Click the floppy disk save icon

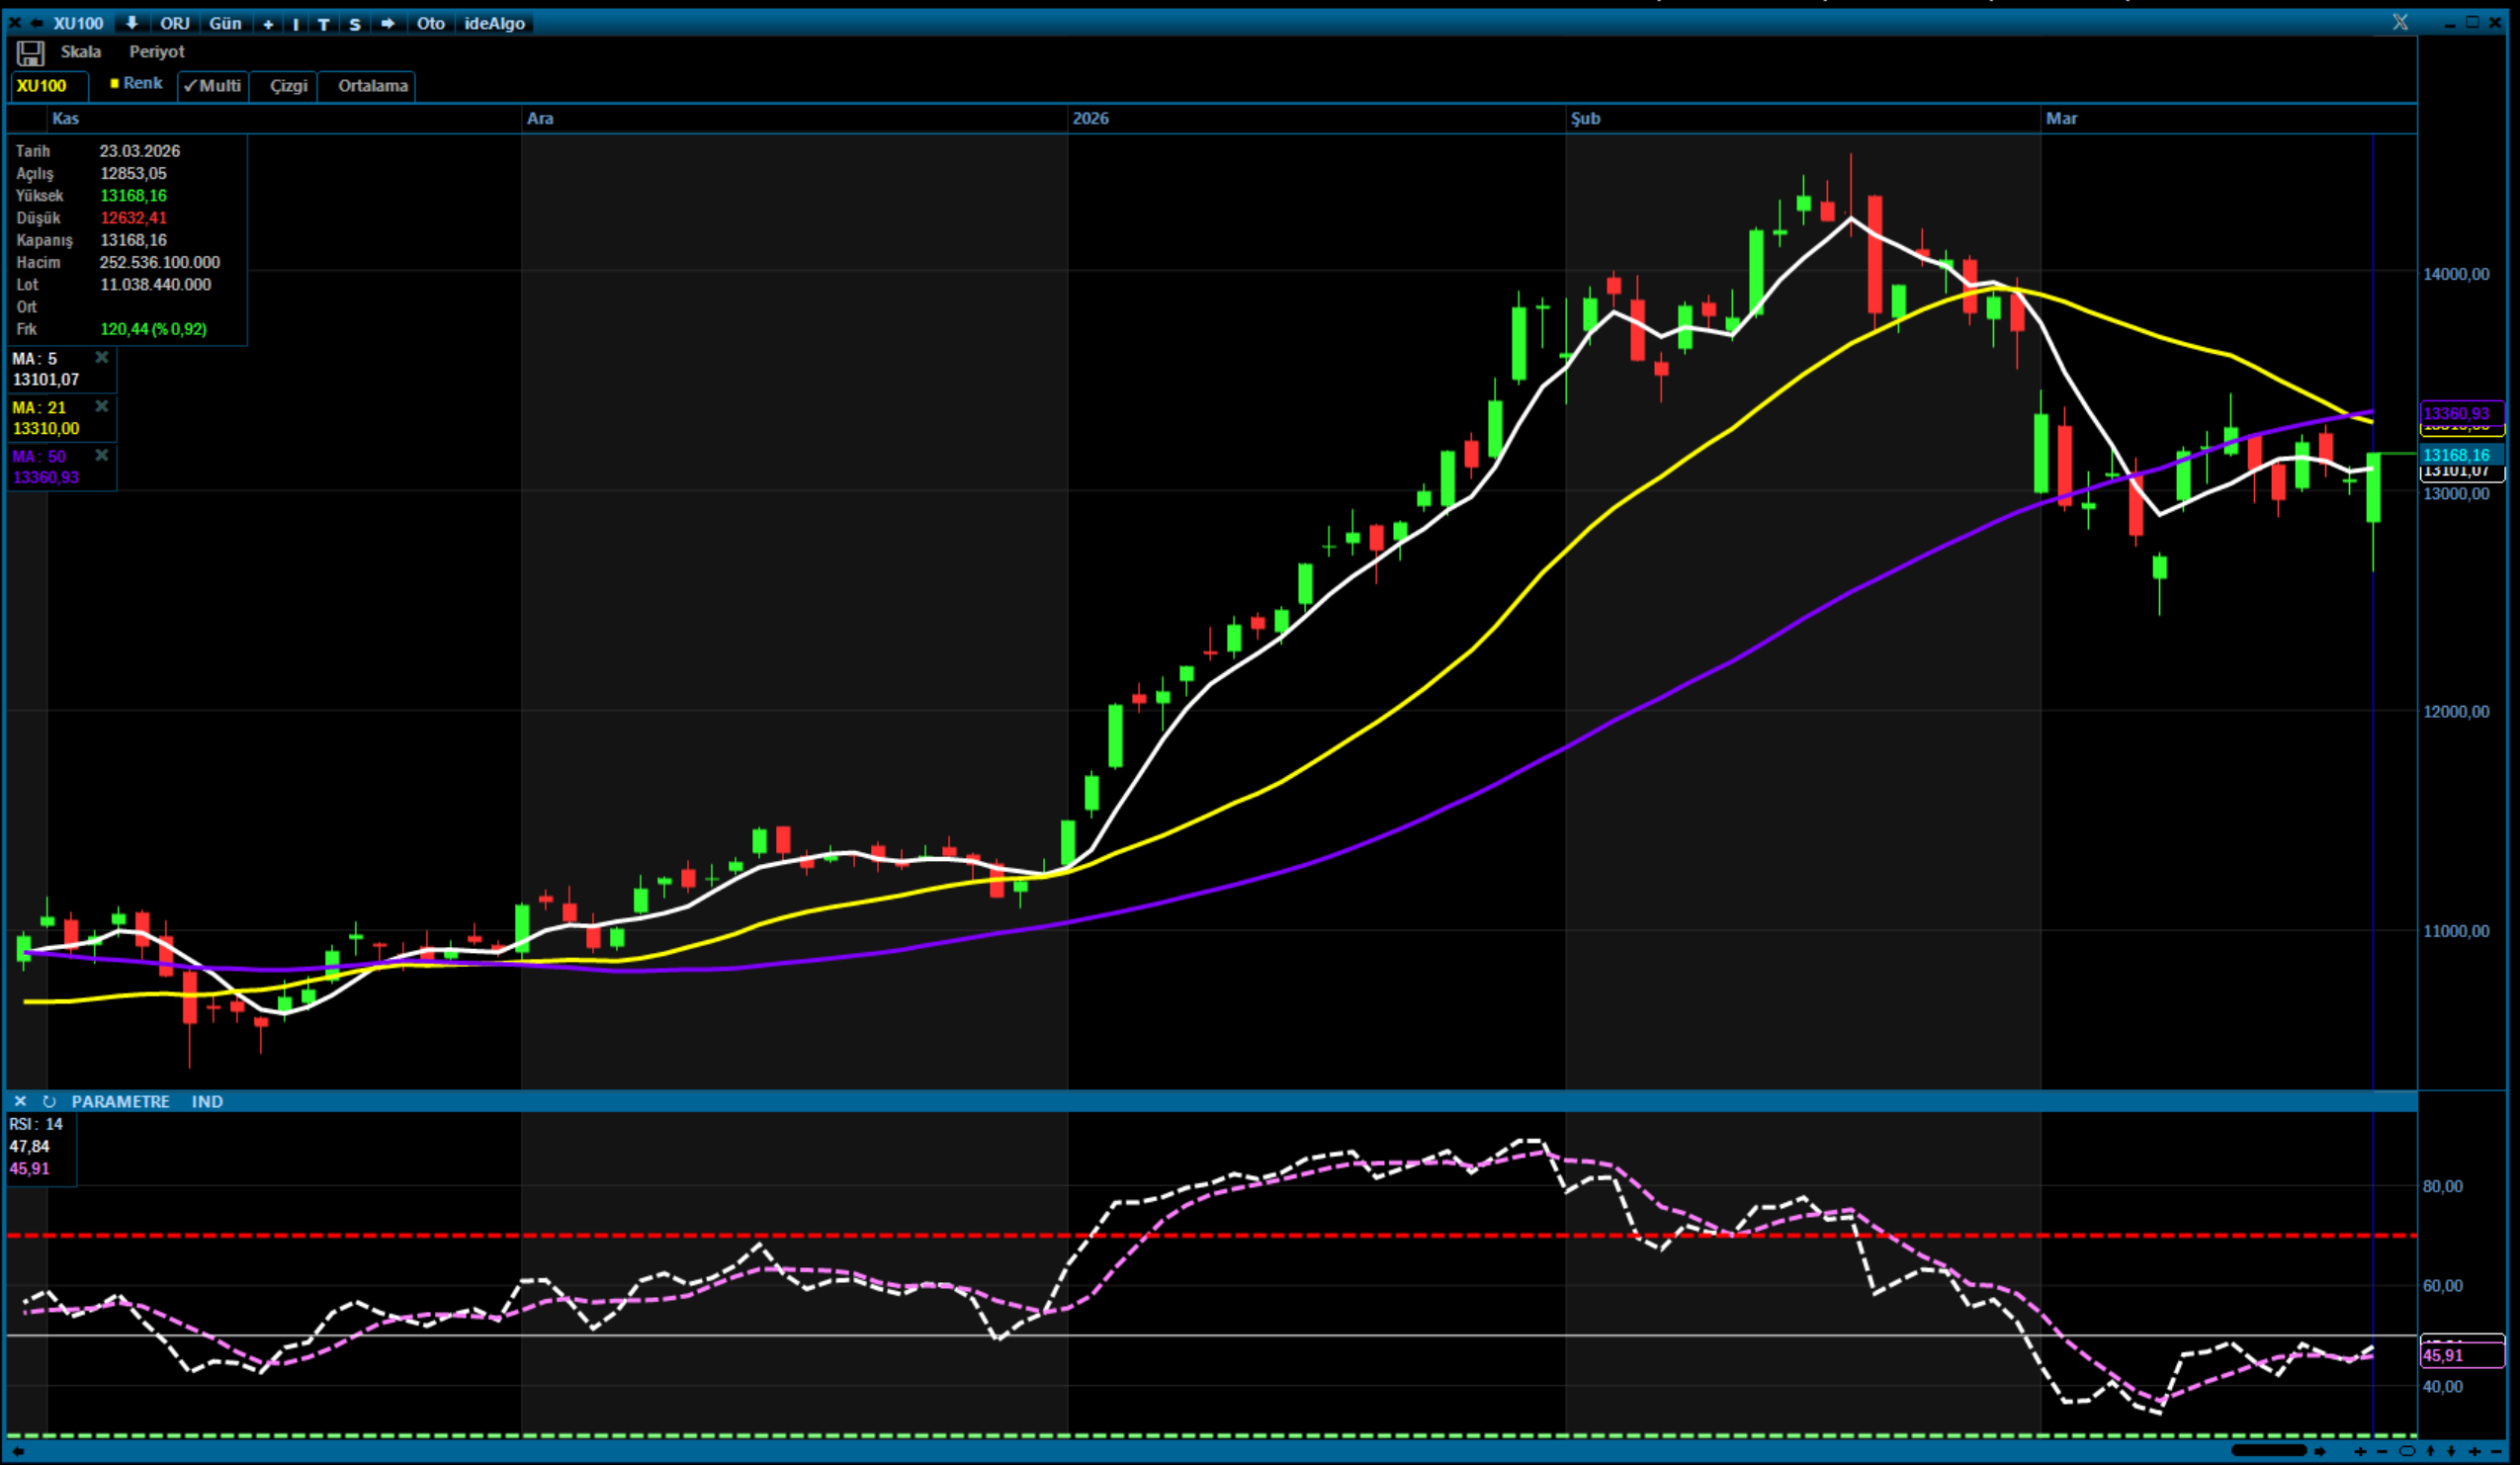coord(30,53)
